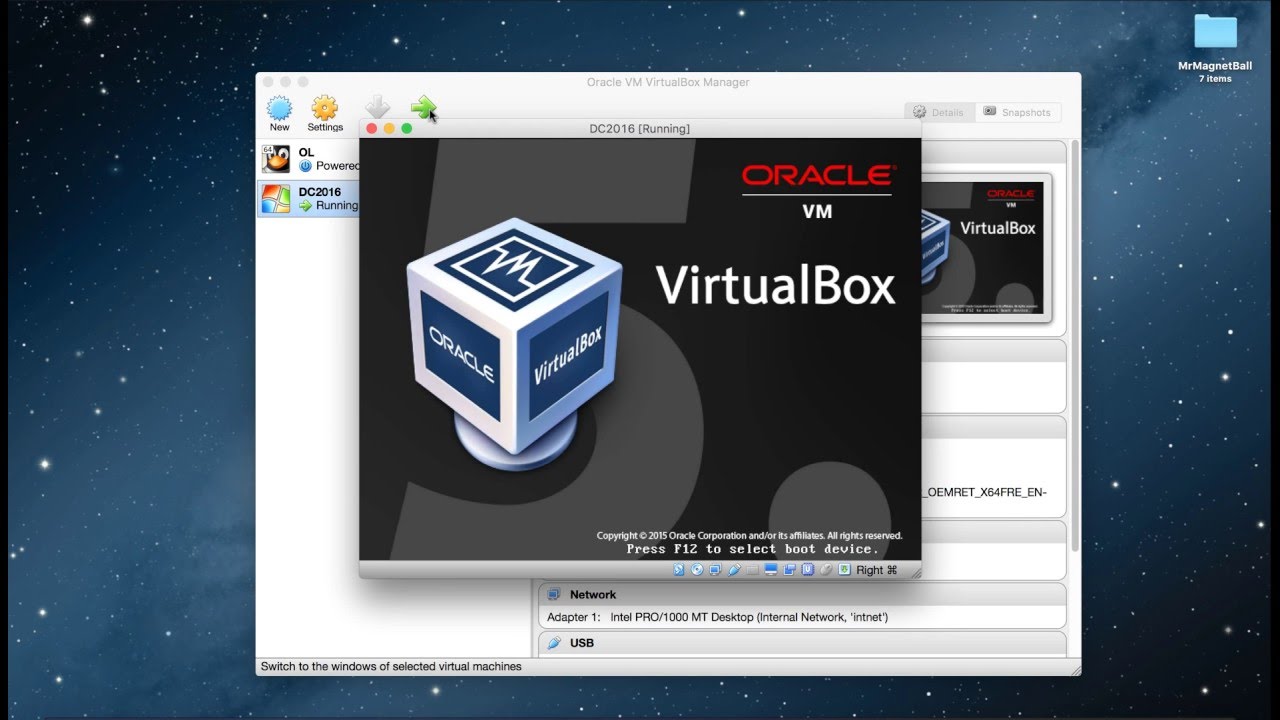Image resolution: width=1280 pixels, height=720 pixels.
Task: Click the 'DC2016 [Running]' window title bar
Action: click(640, 129)
